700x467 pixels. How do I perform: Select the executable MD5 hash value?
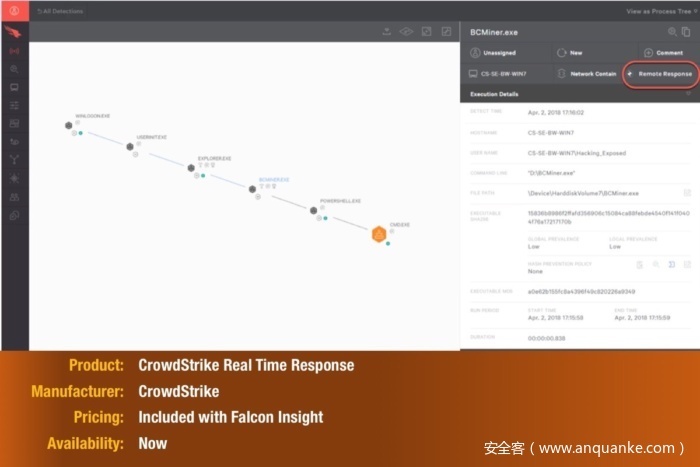click(x=581, y=292)
